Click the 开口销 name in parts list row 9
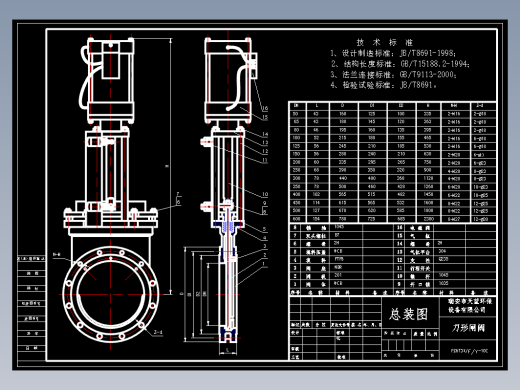Image resolution: width=520 pixels, height=390 pixels. tap(420, 284)
